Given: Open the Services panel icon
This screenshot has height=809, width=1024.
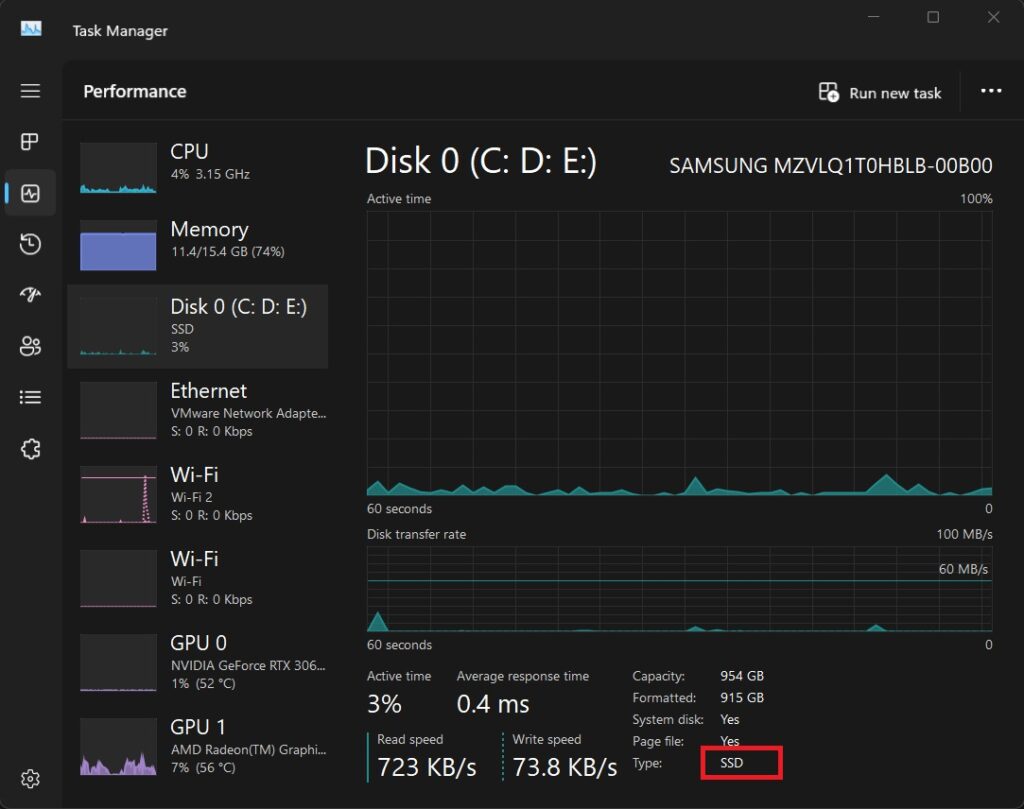Looking at the screenshot, I should [30, 448].
